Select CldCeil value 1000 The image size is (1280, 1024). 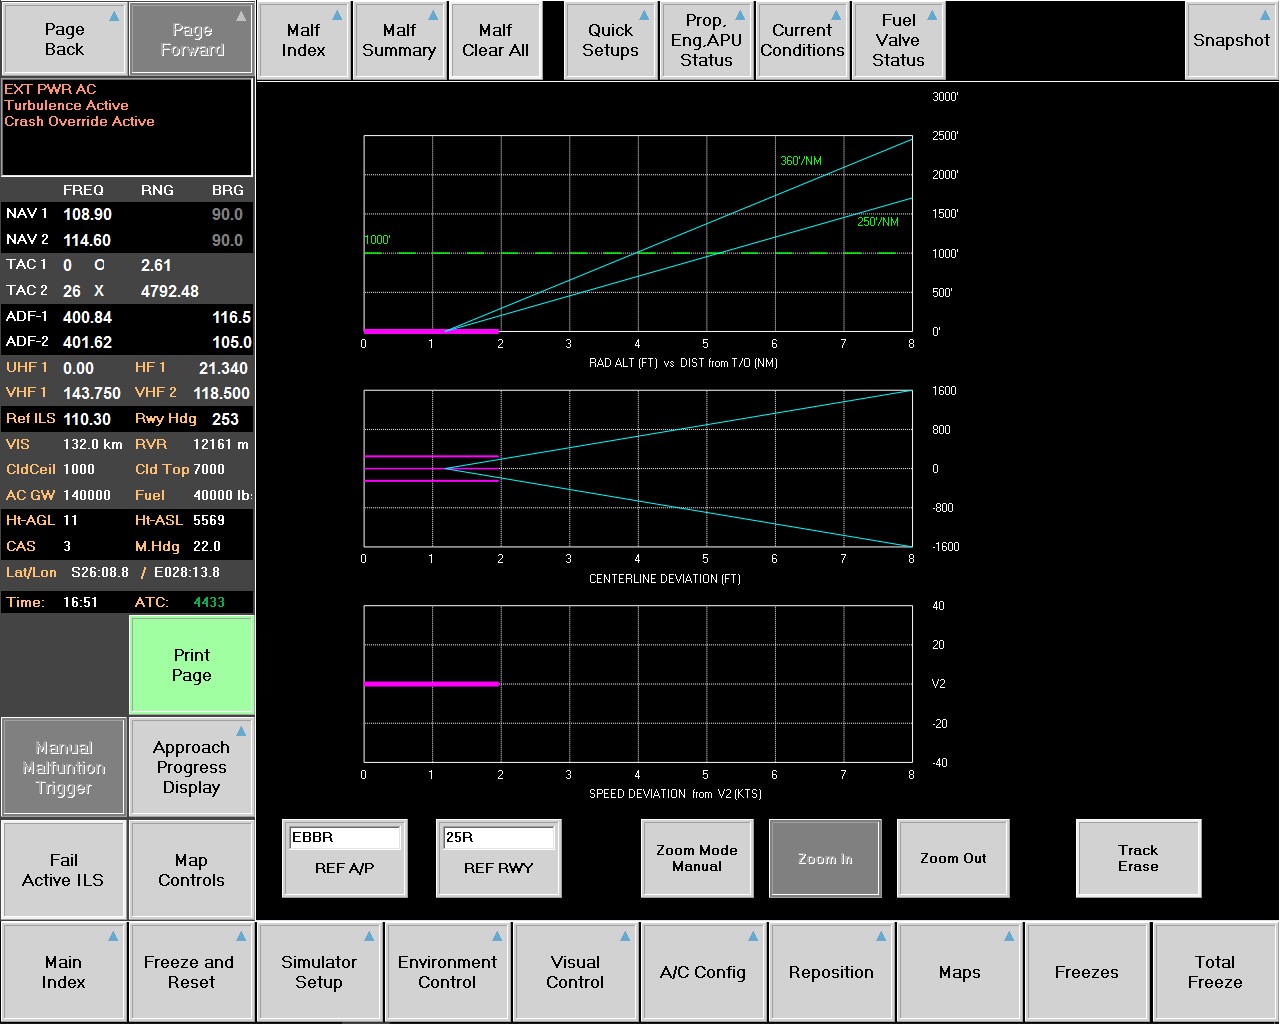tap(79, 469)
